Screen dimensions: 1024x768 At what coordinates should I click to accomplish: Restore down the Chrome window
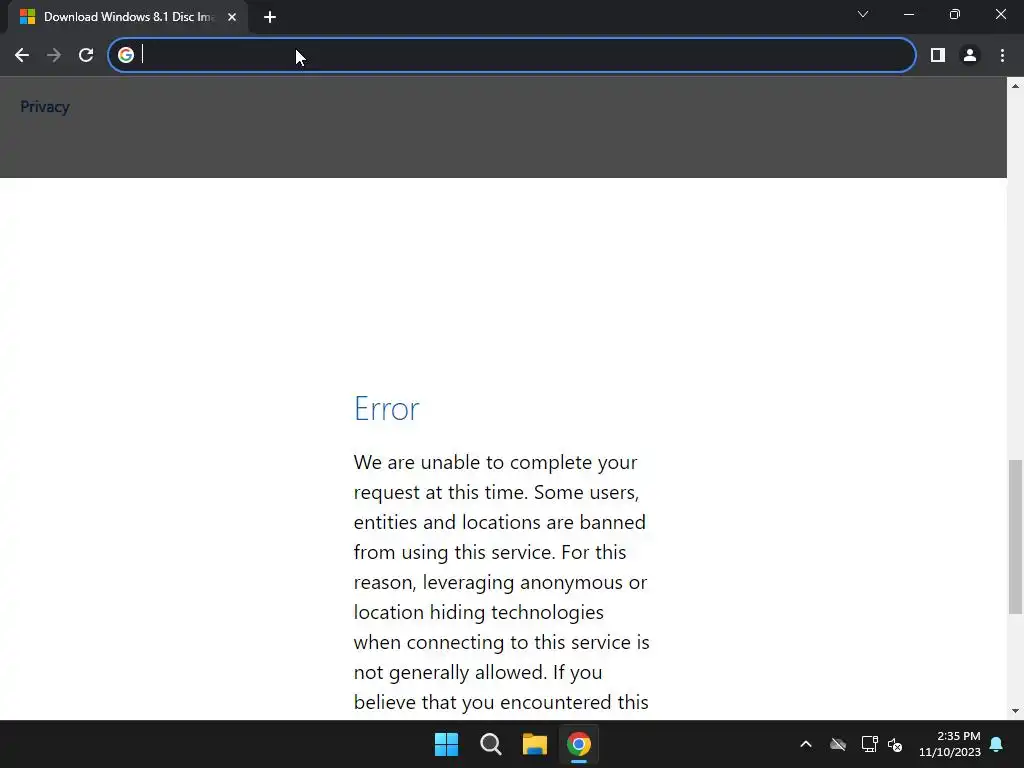click(955, 14)
